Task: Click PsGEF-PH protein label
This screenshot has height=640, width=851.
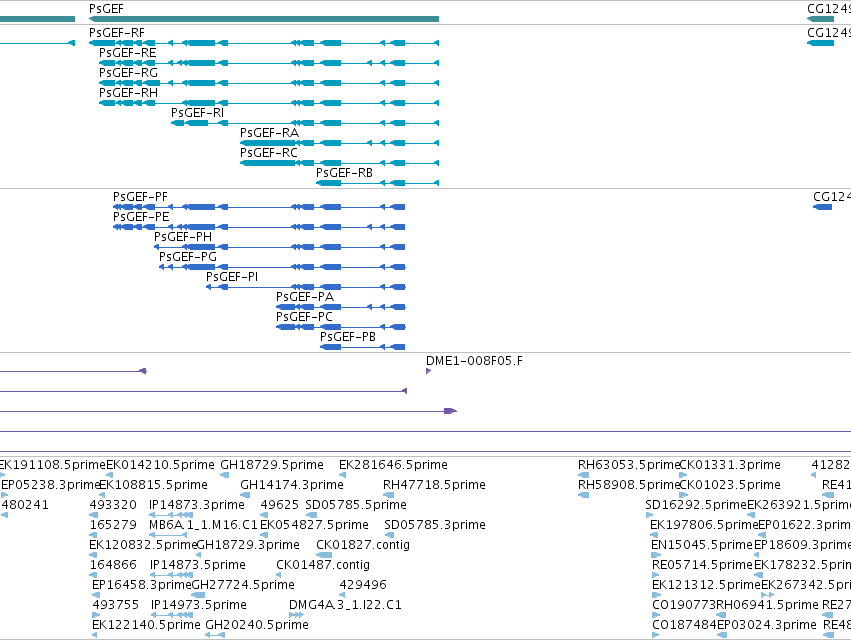Action: click(183, 237)
